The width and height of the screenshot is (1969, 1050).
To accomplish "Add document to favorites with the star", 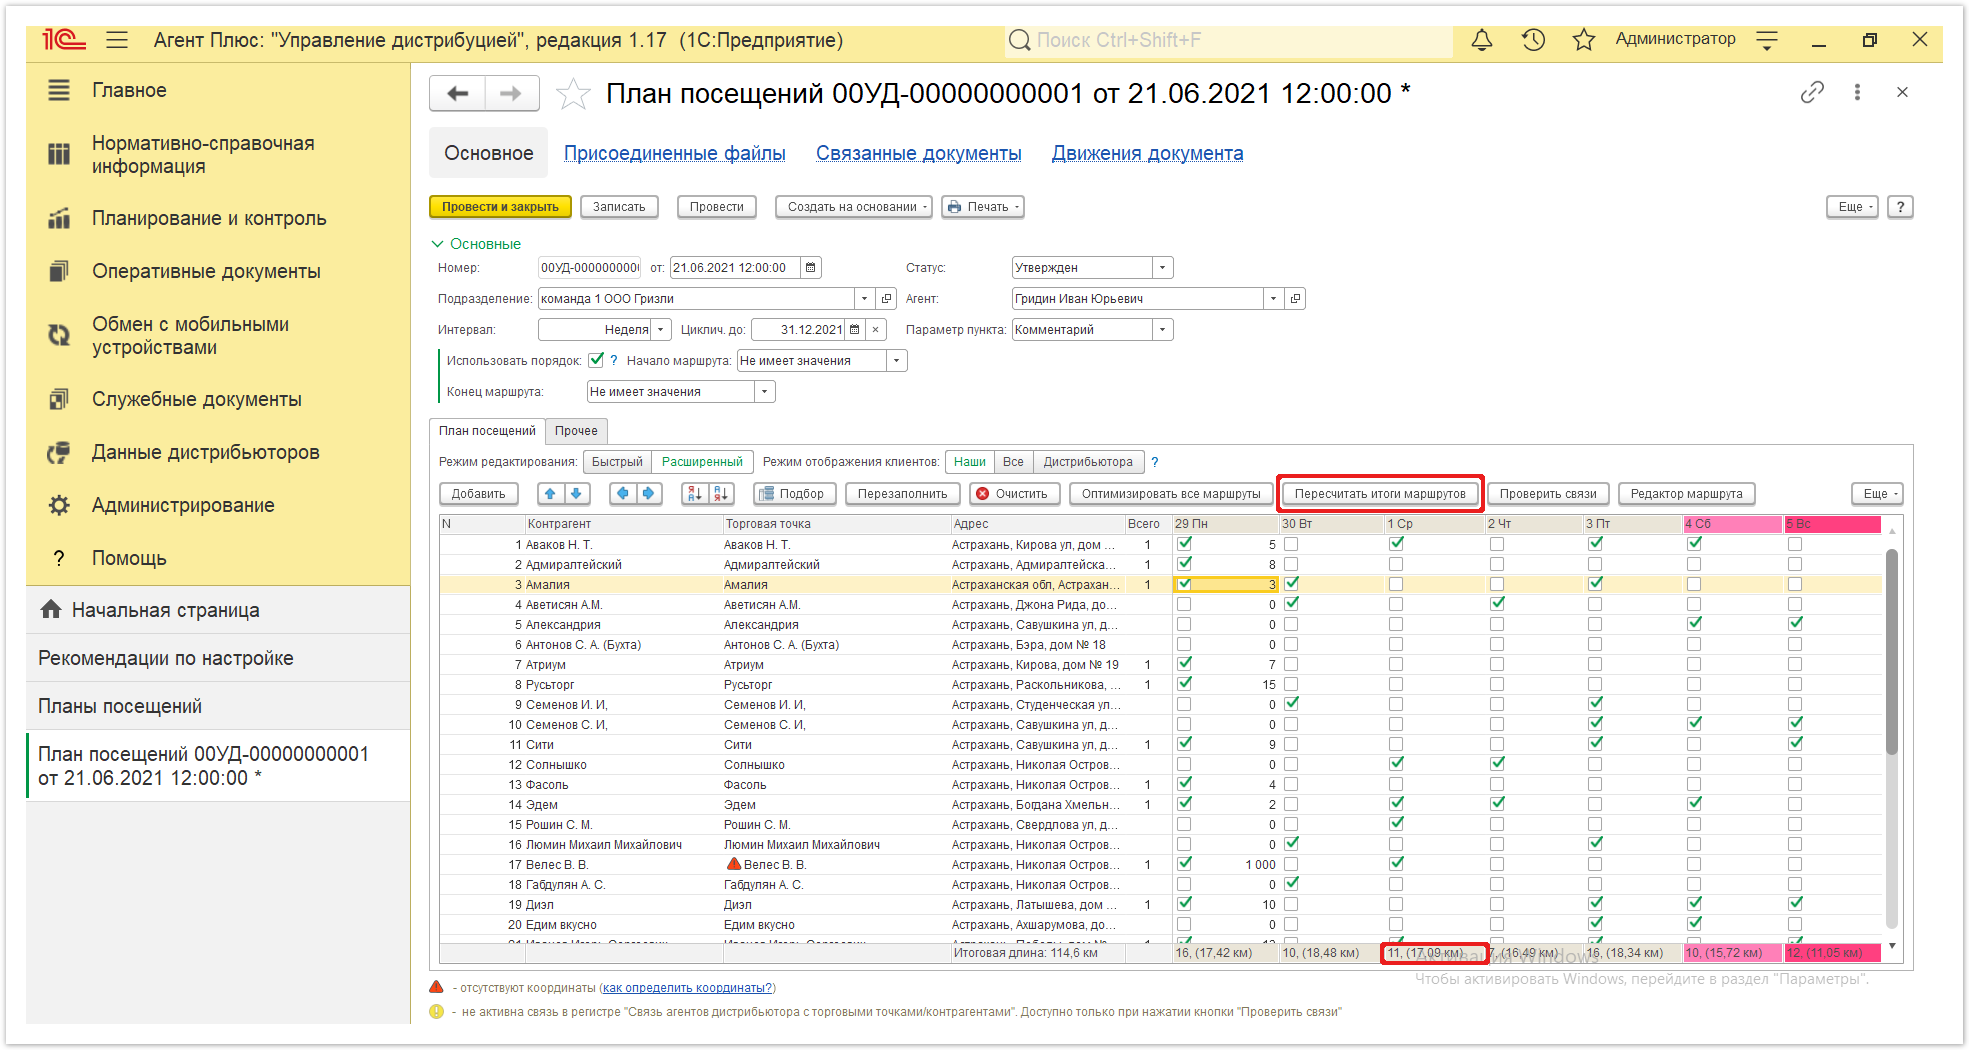I will (573, 94).
